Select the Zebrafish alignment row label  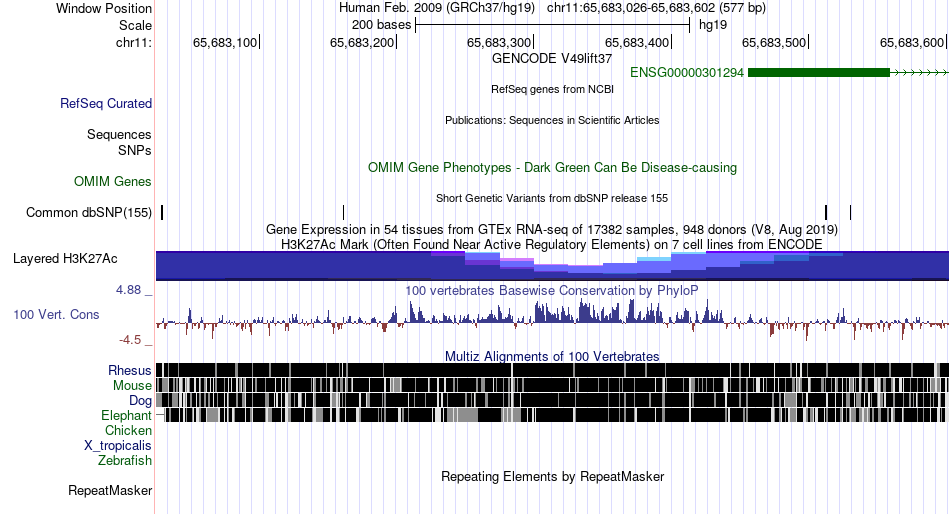pyautogui.click(x=125, y=461)
